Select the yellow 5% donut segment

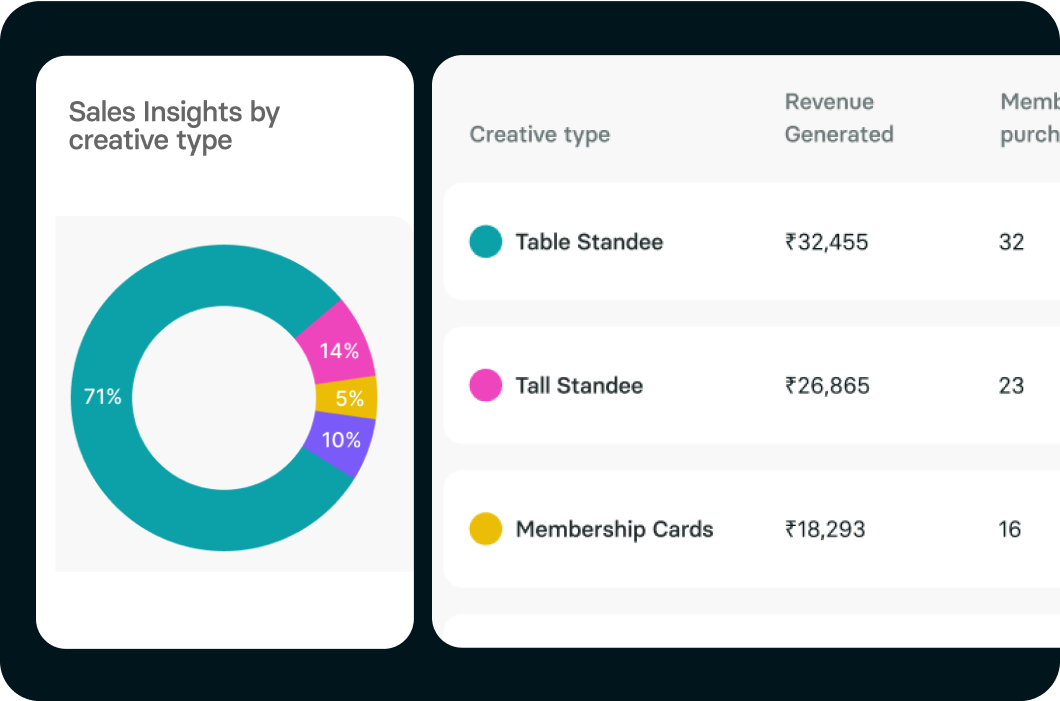(x=349, y=398)
